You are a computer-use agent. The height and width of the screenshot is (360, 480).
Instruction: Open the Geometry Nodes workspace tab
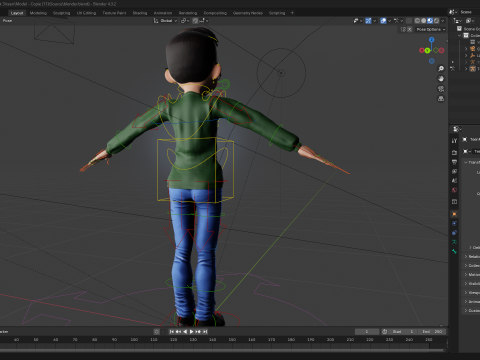pyautogui.click(x=247, y=13)
